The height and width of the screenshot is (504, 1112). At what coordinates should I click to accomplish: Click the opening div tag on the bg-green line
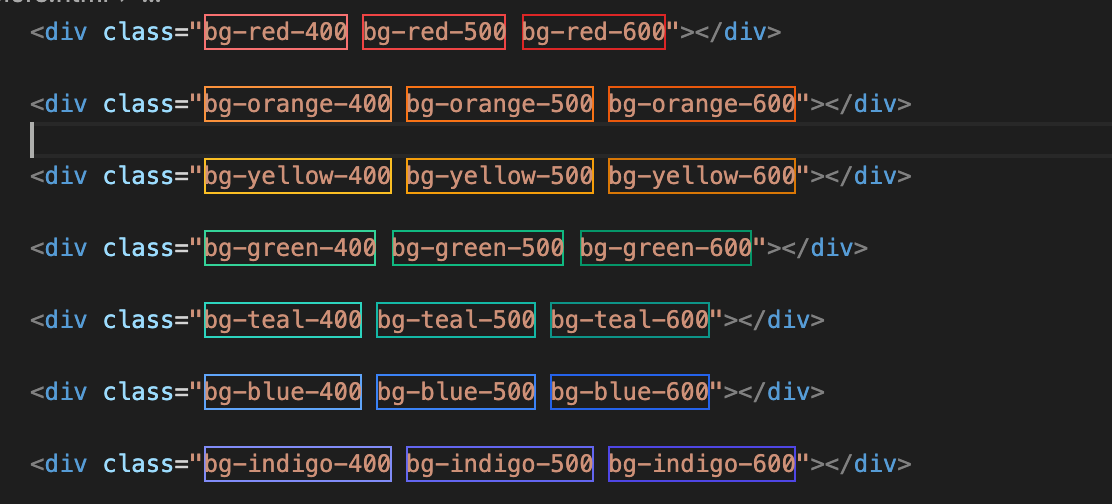(x=59, y=248)
